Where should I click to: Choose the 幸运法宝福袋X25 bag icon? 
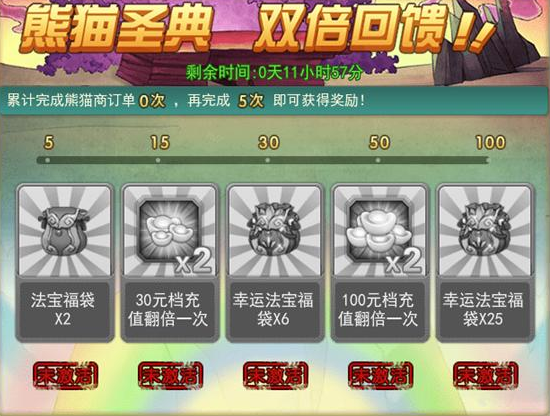pos(484,230)
